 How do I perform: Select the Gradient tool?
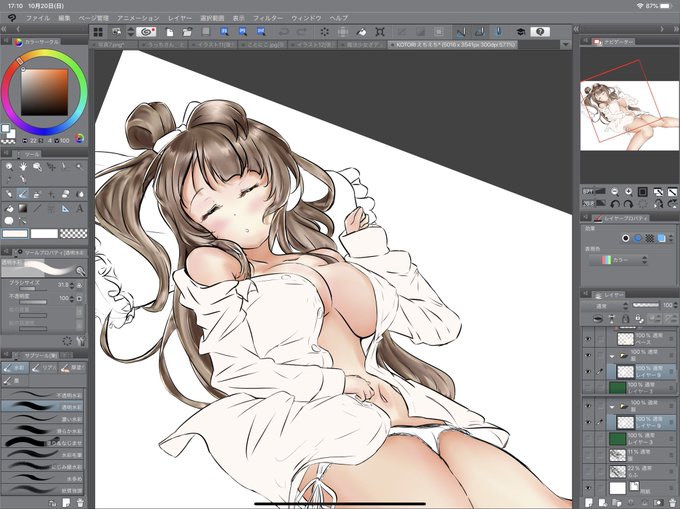pyautogui.click(x=23, y=209)
